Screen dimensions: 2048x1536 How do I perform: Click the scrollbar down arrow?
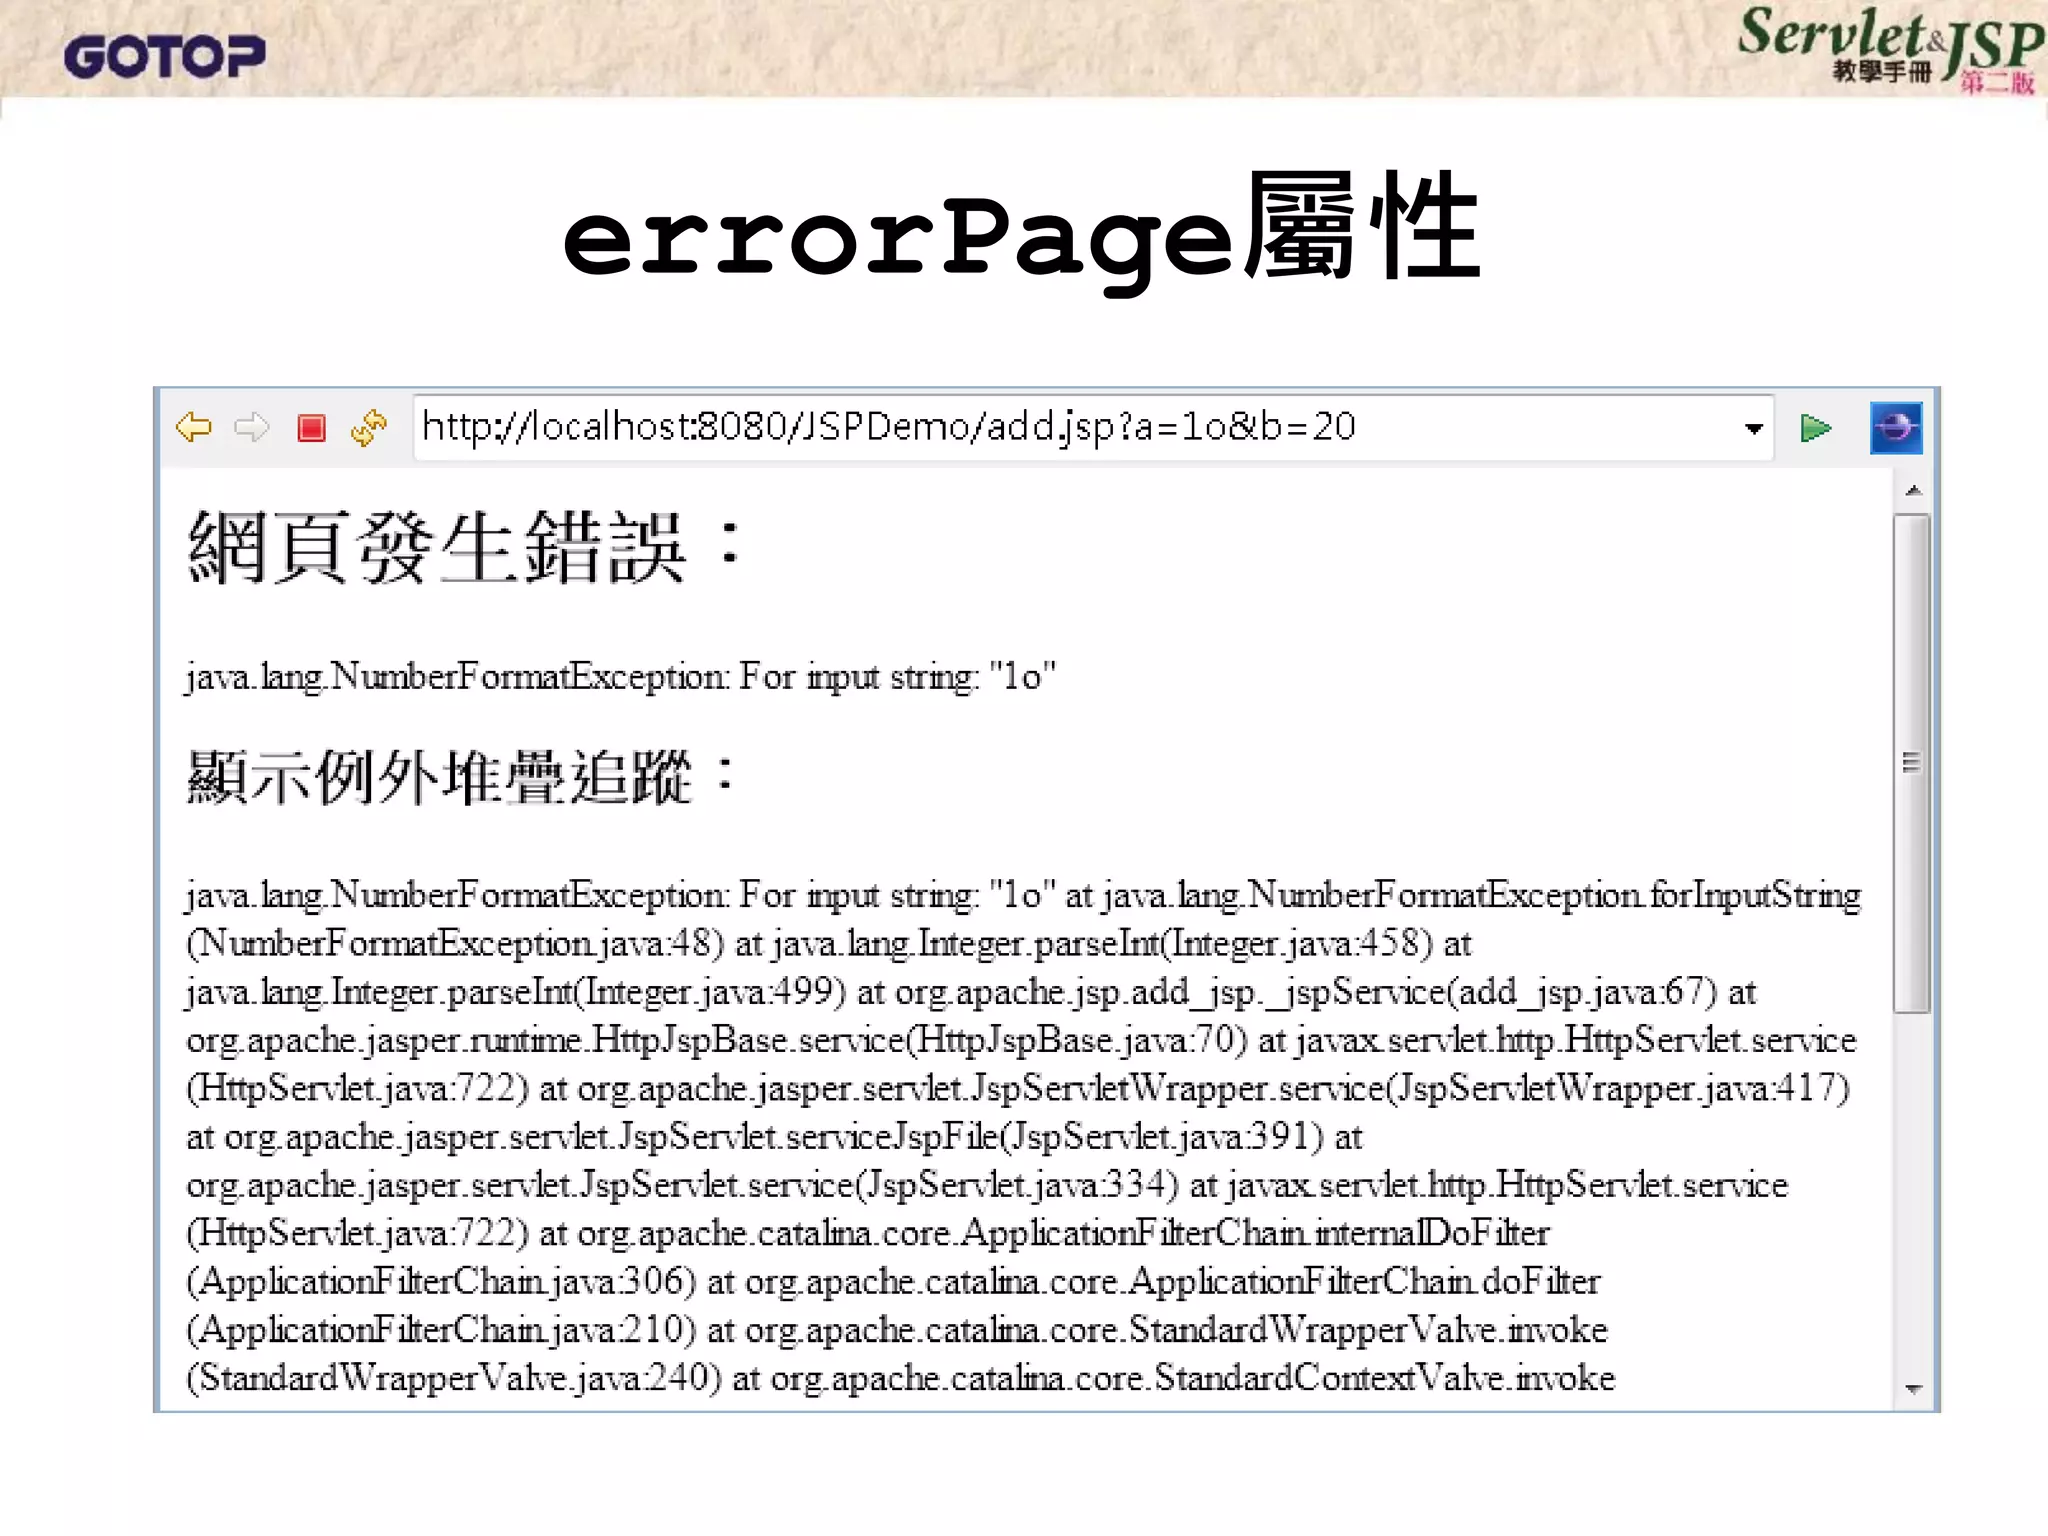click(1914, 1388)
